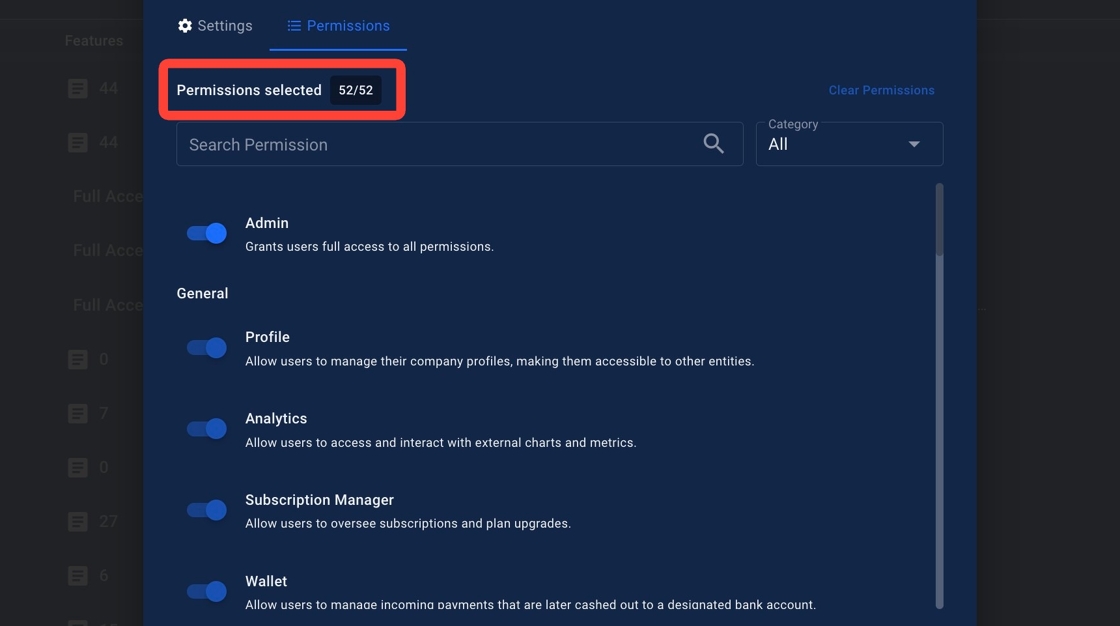Image resolution: width=1120 pixels, height=626 pixels.
Task: Click the background document icon beside 7
Action: [x=78, y=414]
